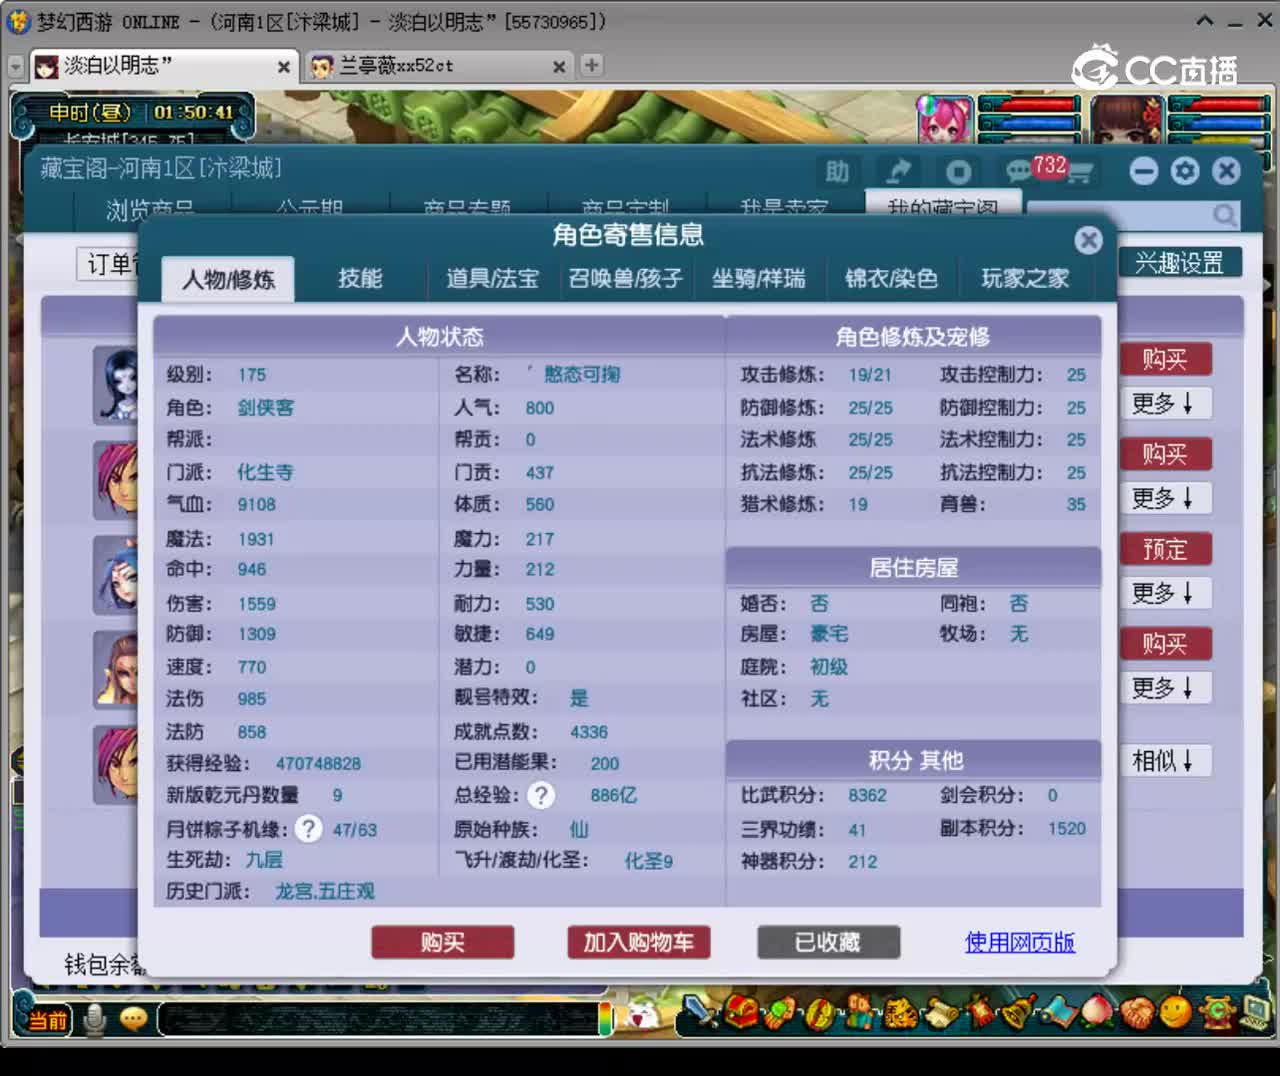1280x1076 pixels.
Task: Expand the third 更多 dropdown below 预定
Action: click(x=1164, y=593)
